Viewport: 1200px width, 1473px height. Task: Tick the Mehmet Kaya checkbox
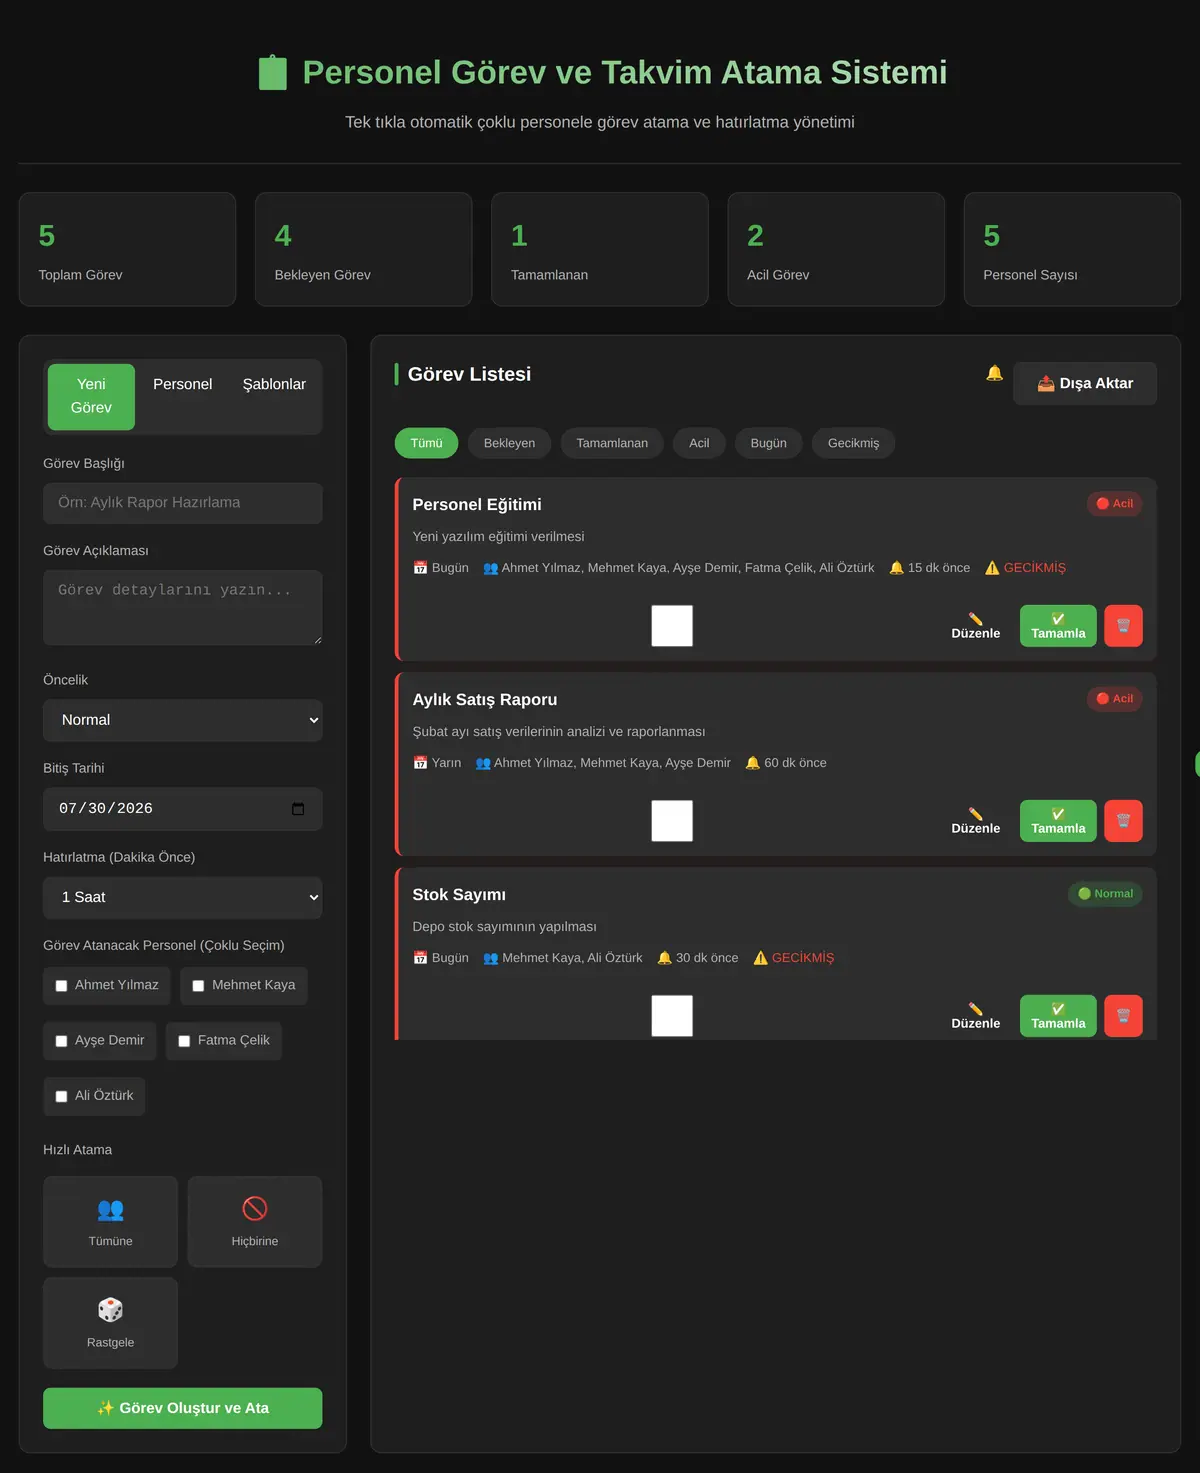click(x=198, y=986)
